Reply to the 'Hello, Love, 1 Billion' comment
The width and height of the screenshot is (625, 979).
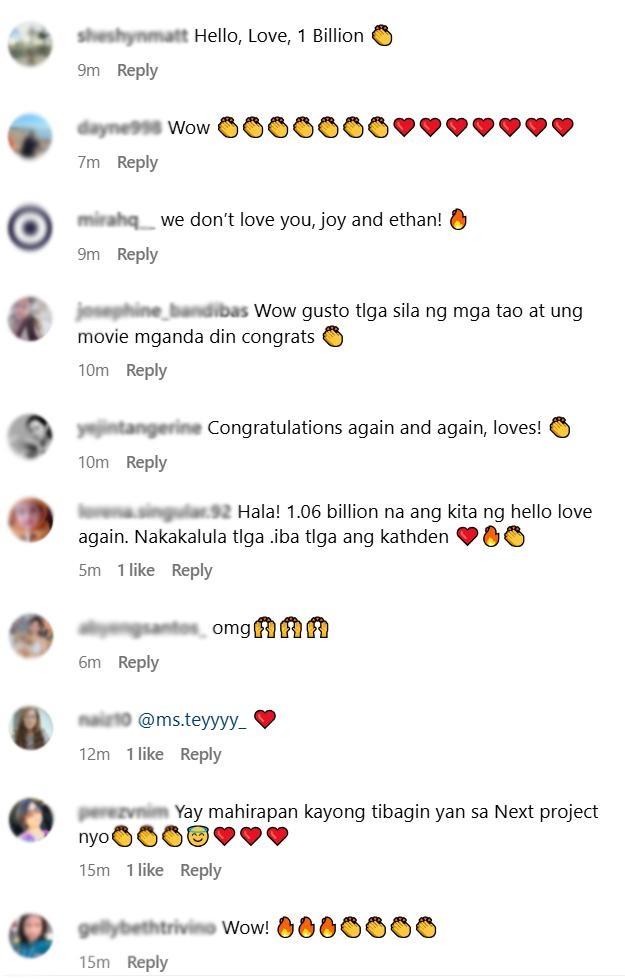coord(137,71)
